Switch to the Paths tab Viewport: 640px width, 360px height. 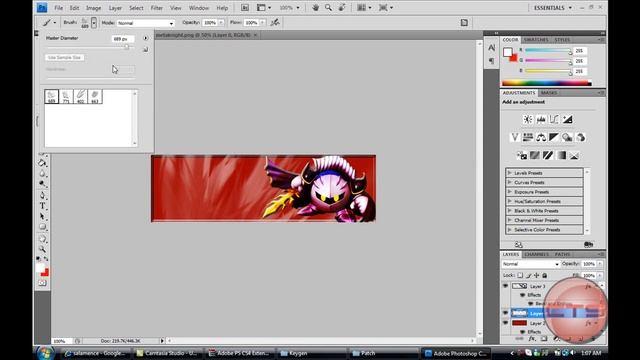tap(562, 254)
